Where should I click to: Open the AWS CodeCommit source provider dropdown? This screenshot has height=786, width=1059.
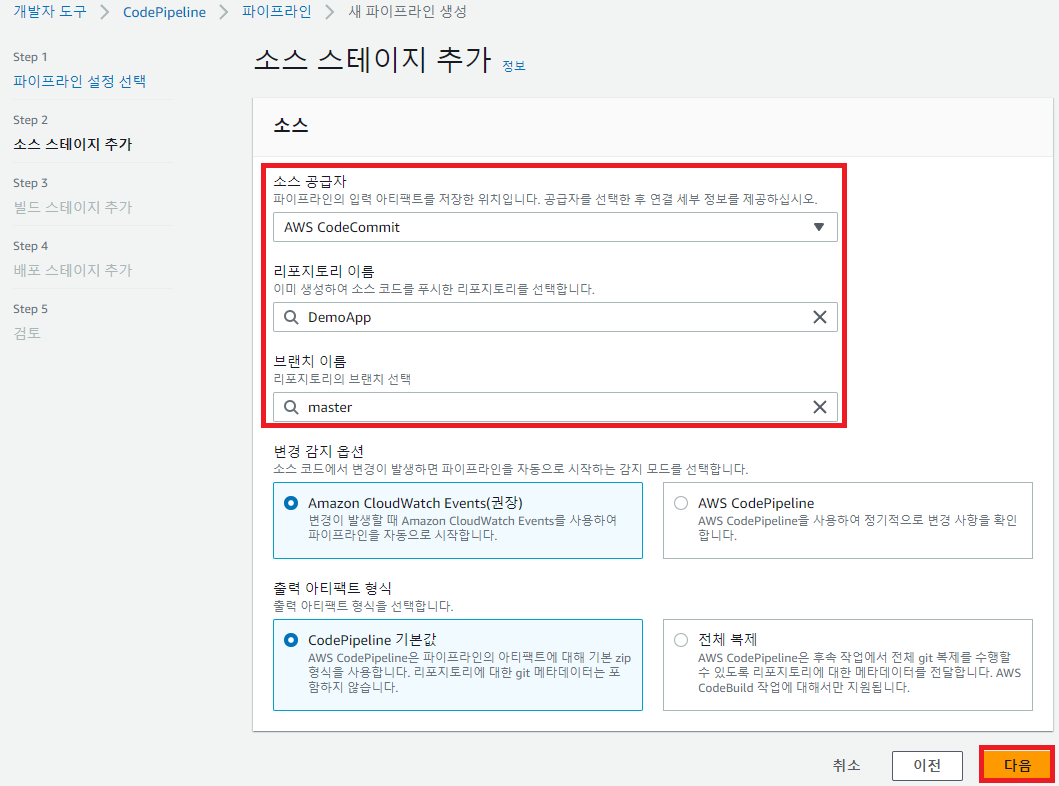tap(555, 228)
